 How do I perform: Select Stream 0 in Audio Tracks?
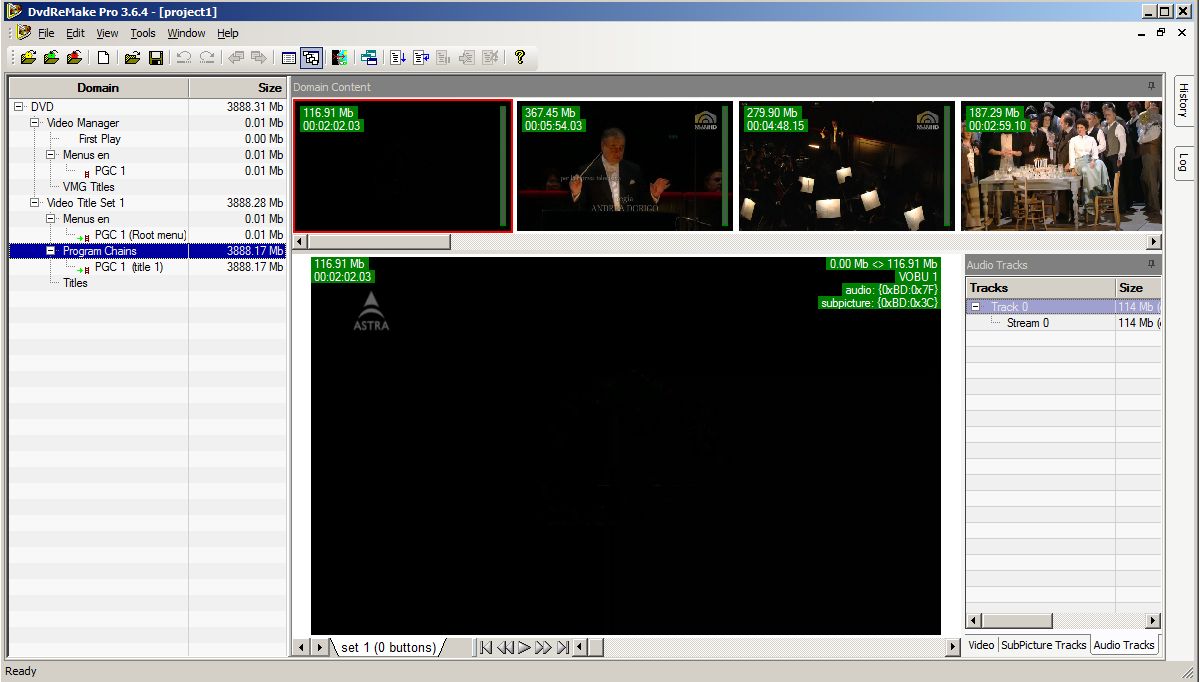point(1027,323)
